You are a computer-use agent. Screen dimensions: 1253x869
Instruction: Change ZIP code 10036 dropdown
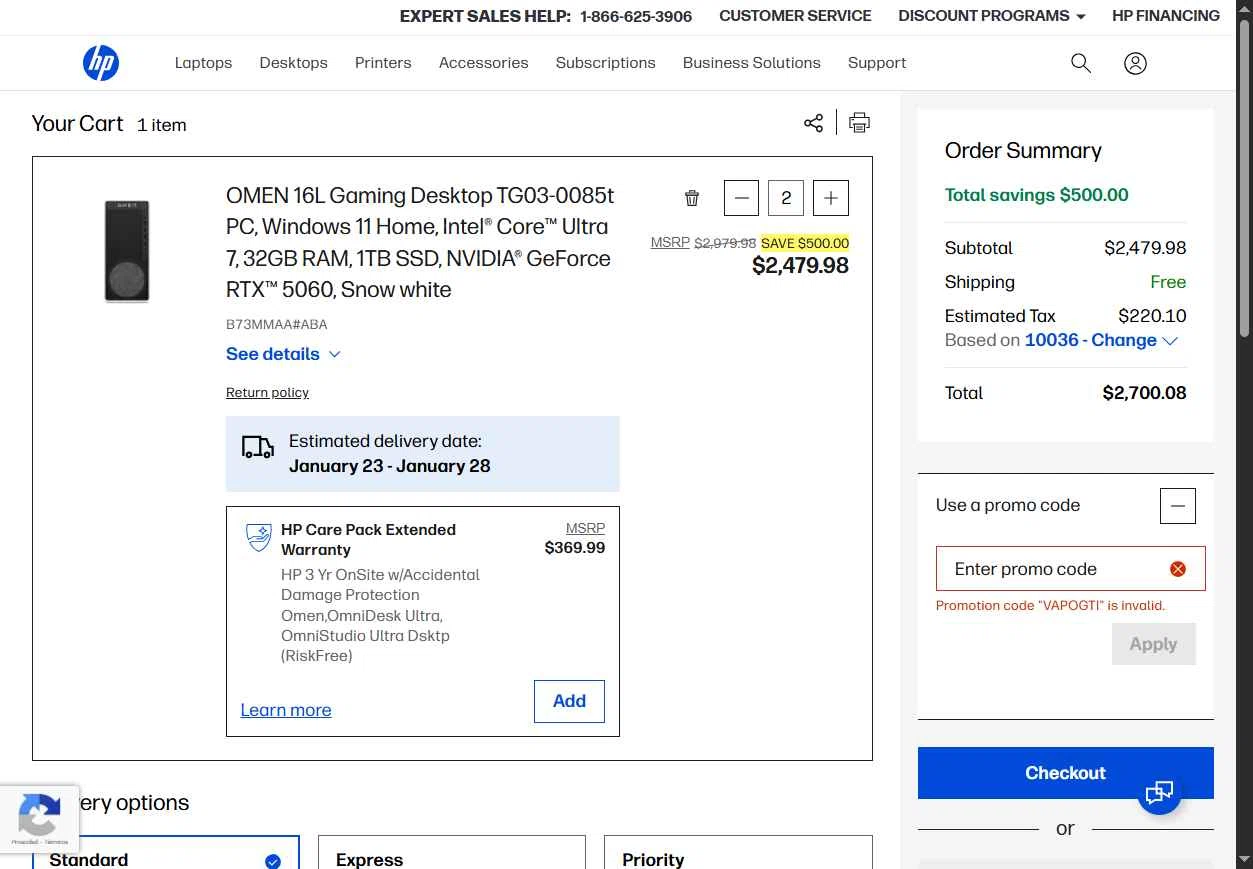click(x=1101, y=340)
